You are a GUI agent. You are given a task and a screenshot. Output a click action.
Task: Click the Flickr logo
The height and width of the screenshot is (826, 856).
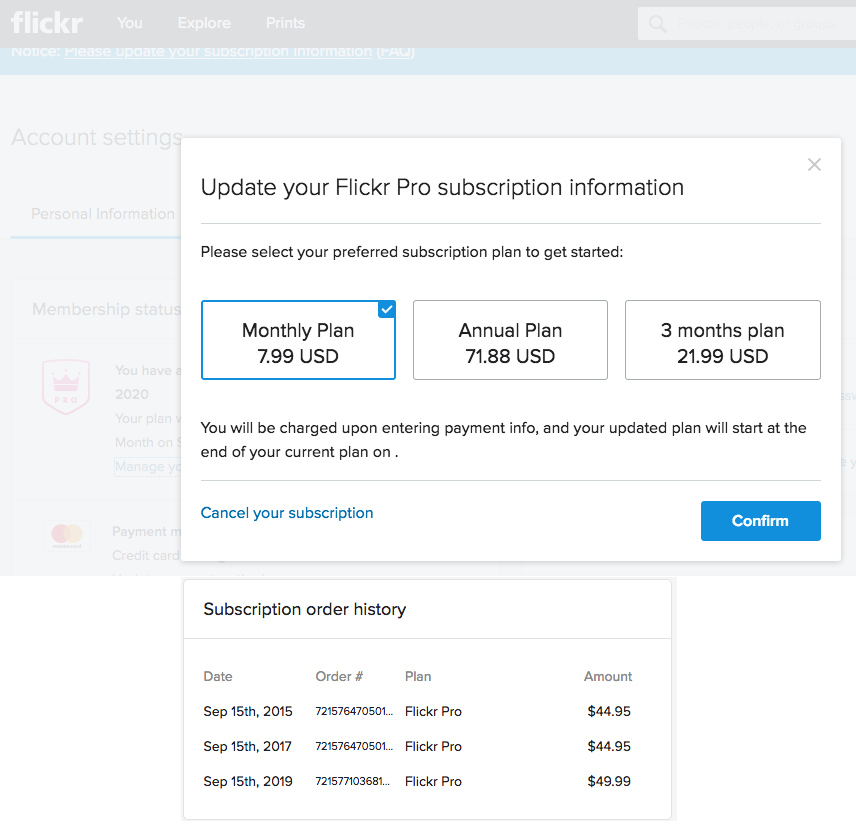click(47, 23)
